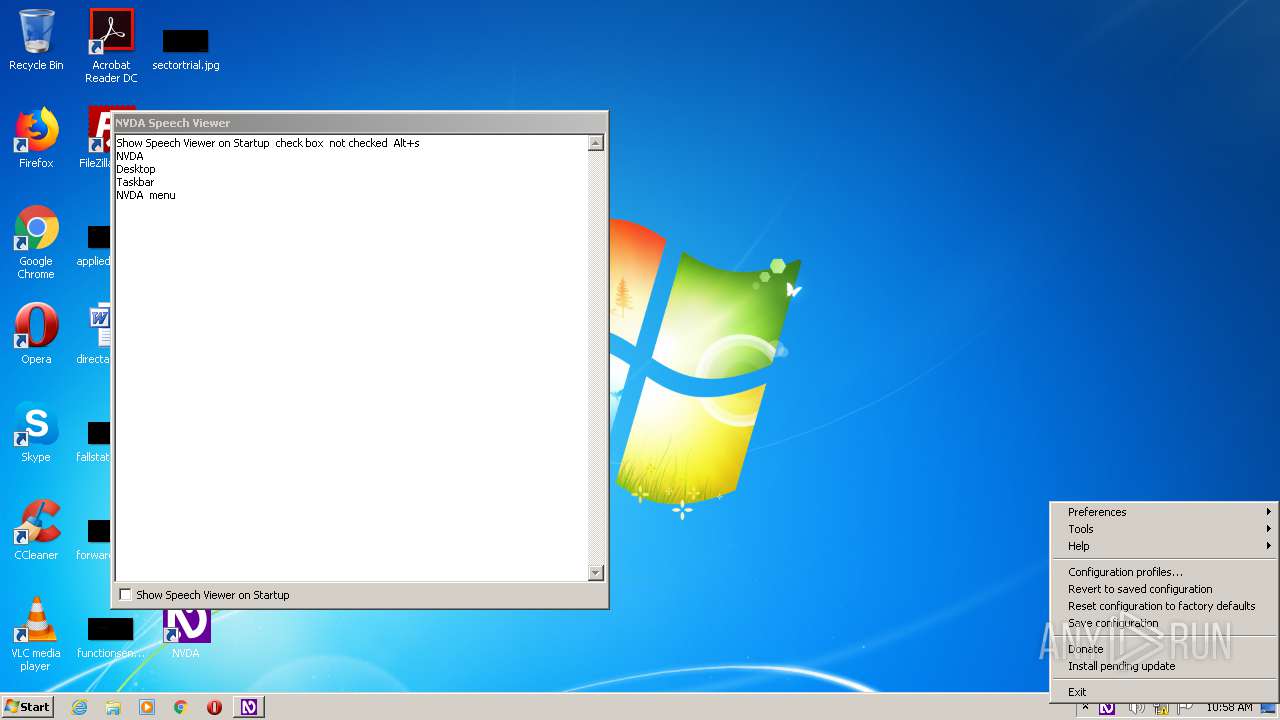Viewport: 1280px width, 720px height.
Task: Click the Start button
Action: pyautogui.click(x=27, y=707)
